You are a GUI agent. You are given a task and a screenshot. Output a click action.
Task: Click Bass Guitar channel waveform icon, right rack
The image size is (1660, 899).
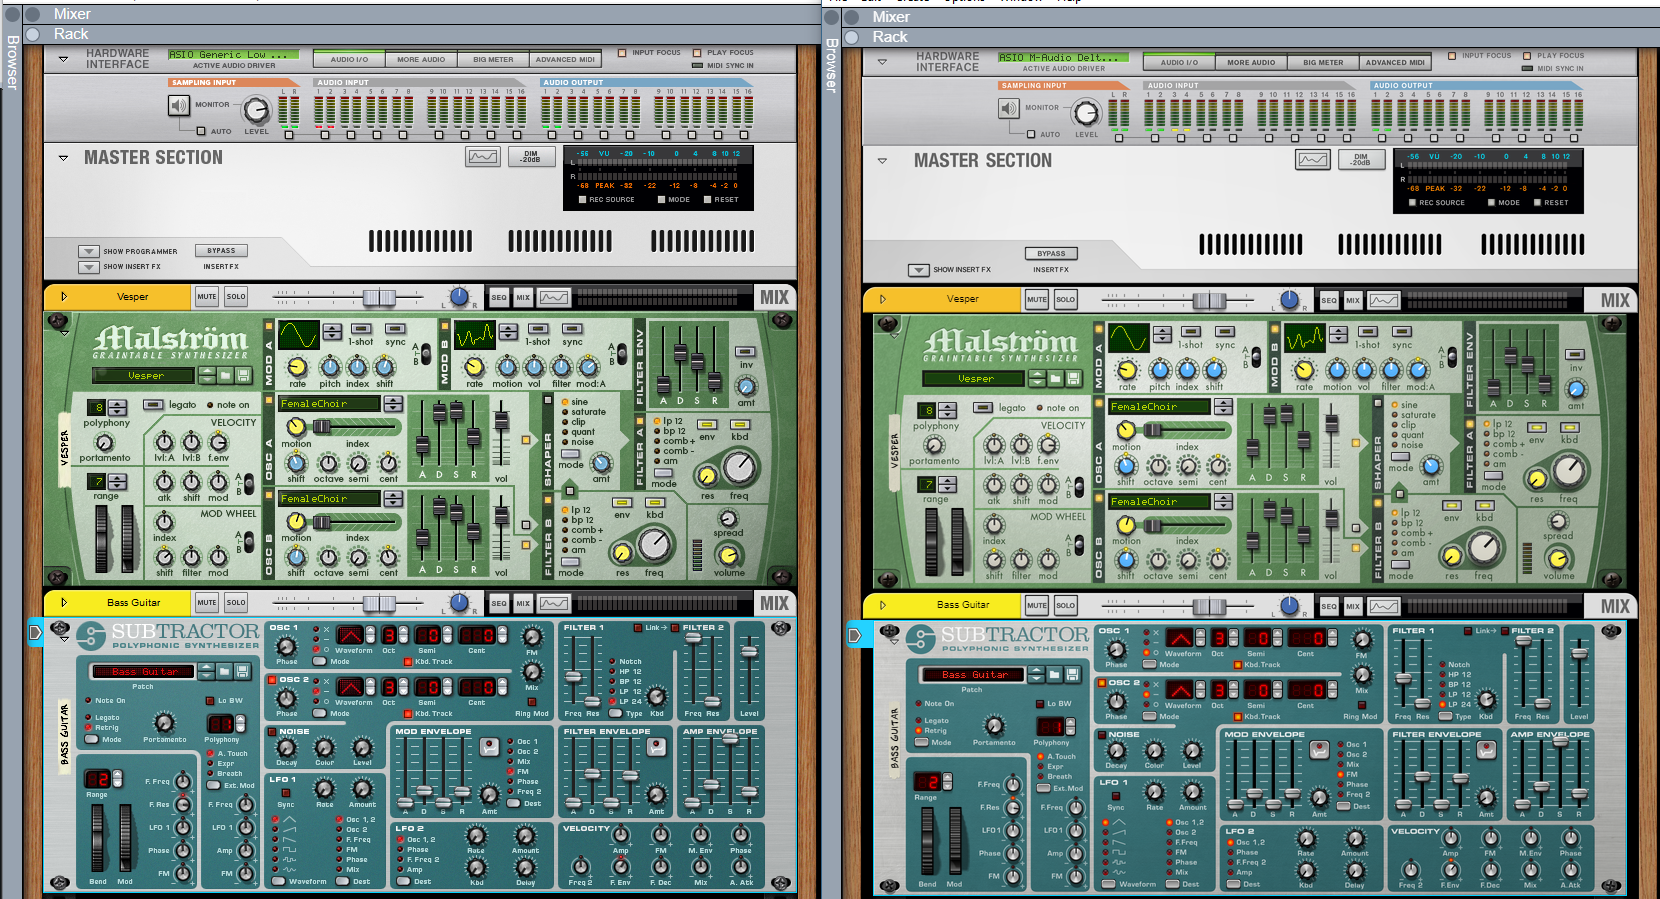(1384, 606)
